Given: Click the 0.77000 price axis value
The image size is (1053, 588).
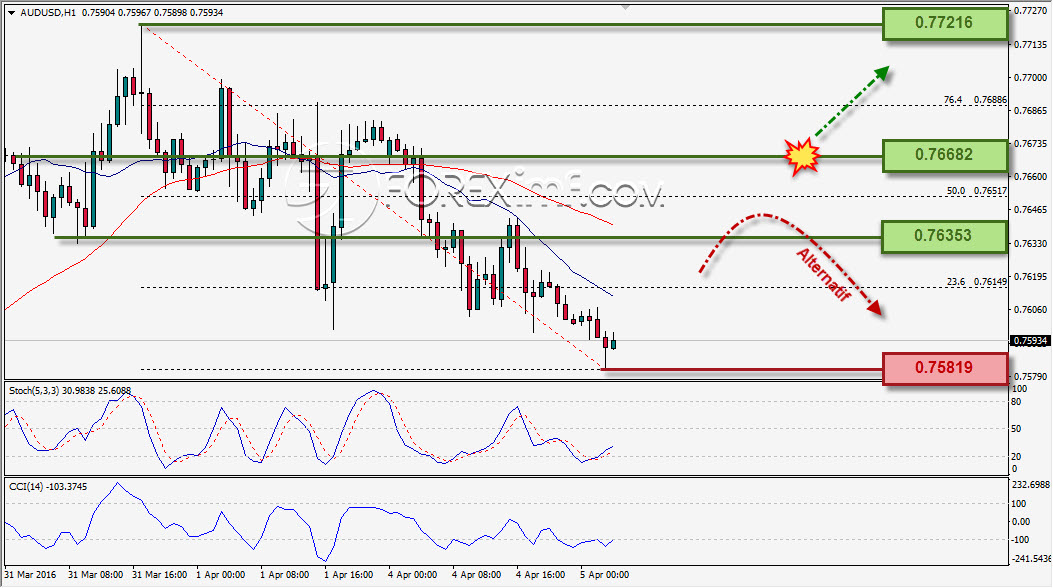Looking at the screenshot, I should [x=1030, y=79].
